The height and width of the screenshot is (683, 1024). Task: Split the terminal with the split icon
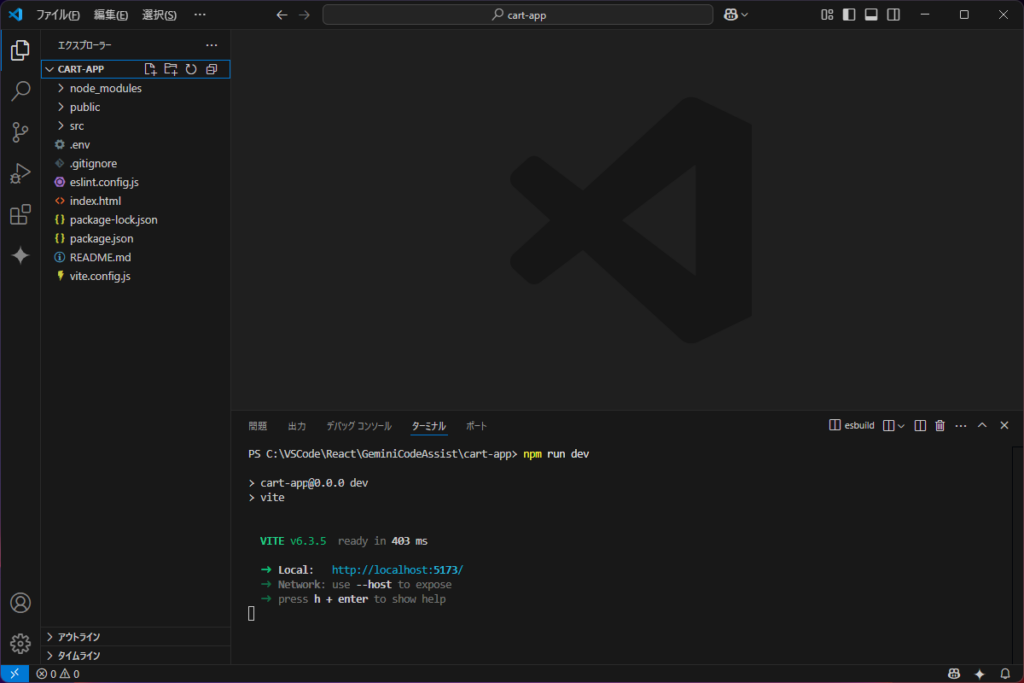click(x=920, y=426)
